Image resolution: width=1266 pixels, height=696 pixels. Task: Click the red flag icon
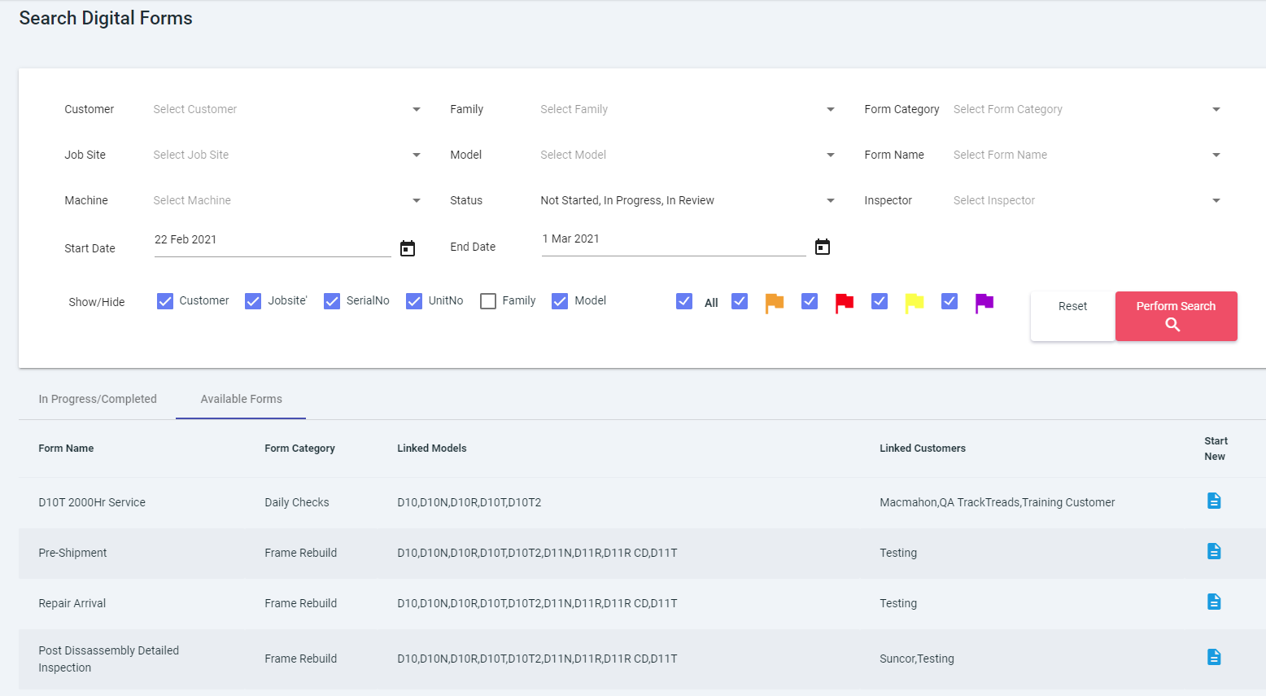pyautogui.click(x=844, y=301)
